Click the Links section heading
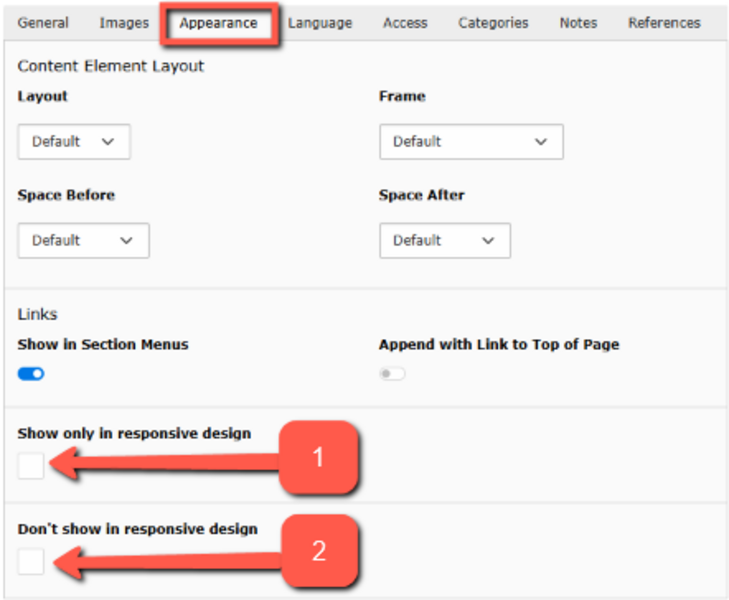 point(38,314)
